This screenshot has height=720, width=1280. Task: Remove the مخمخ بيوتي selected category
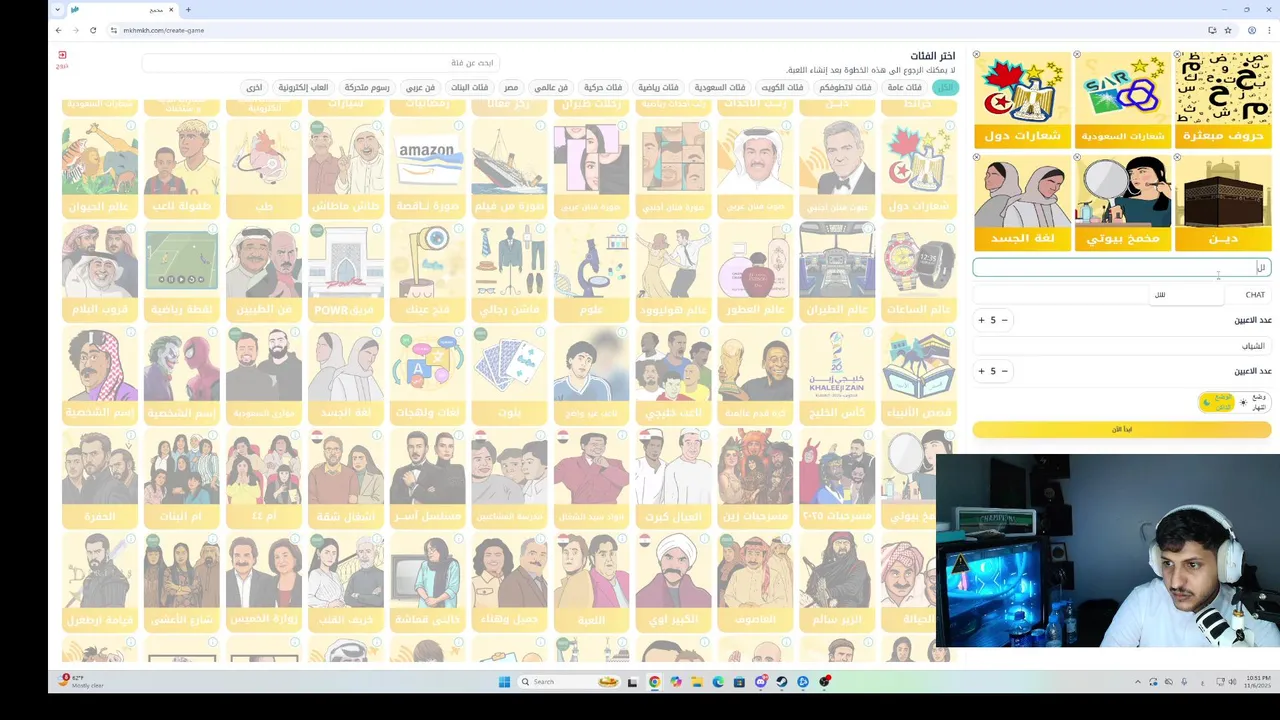pos(1077,157)
